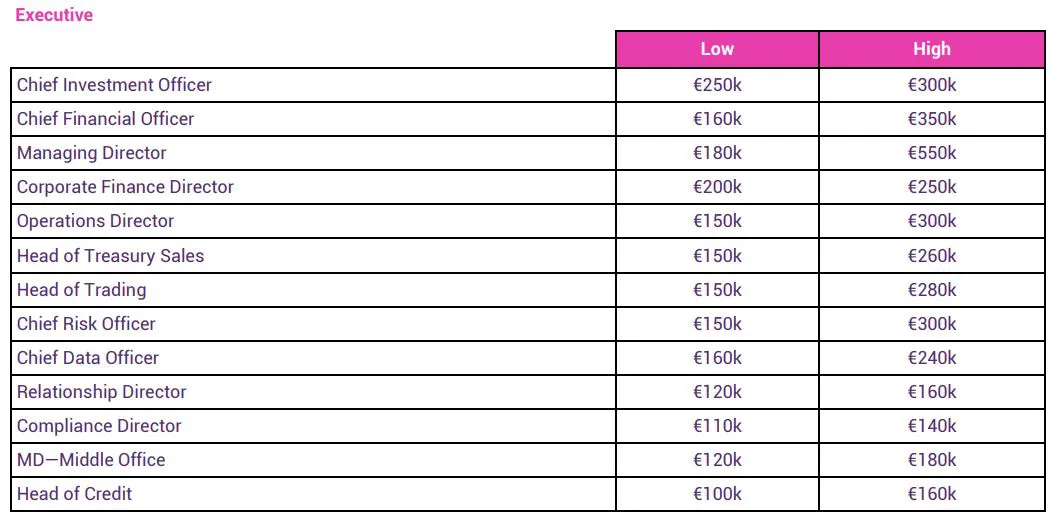This screenshot has width=1058, height=521.
Task: Select the Chief Risk Officer row label
Action: coord(86,324)
